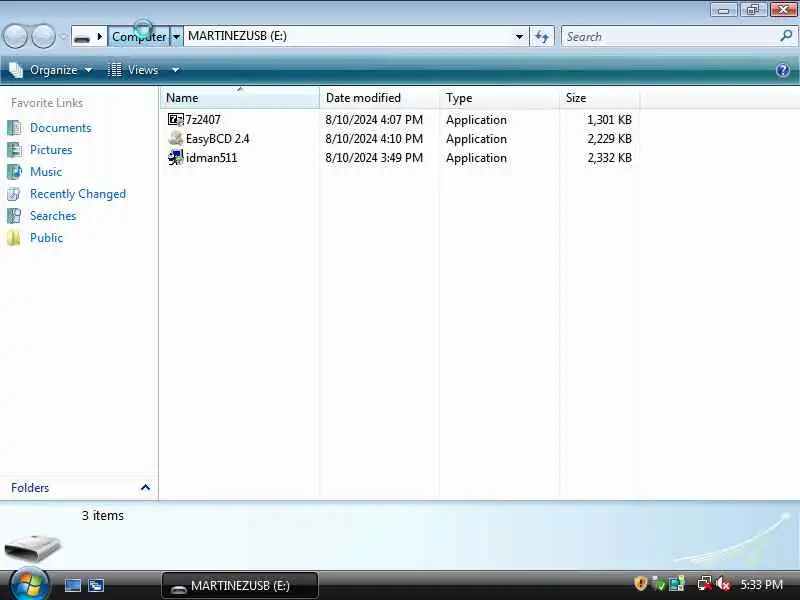Image resolution: width=800 pixels, height=600 pixels.
Task: Open Help via the question mark icon
Action: (x=783, y=70)
